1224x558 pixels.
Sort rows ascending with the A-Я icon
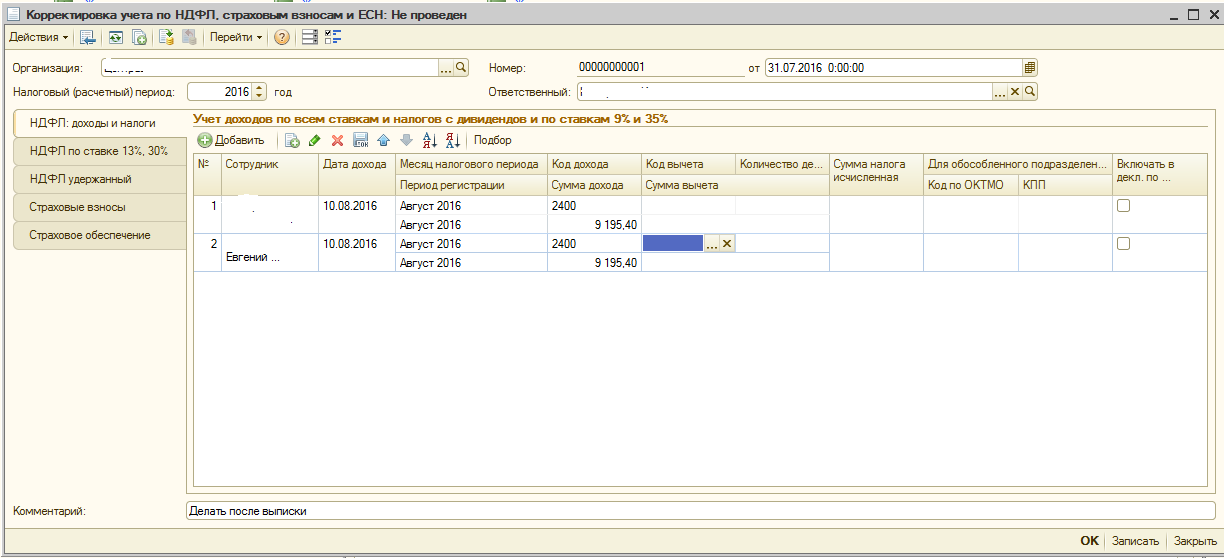point(430,141)
